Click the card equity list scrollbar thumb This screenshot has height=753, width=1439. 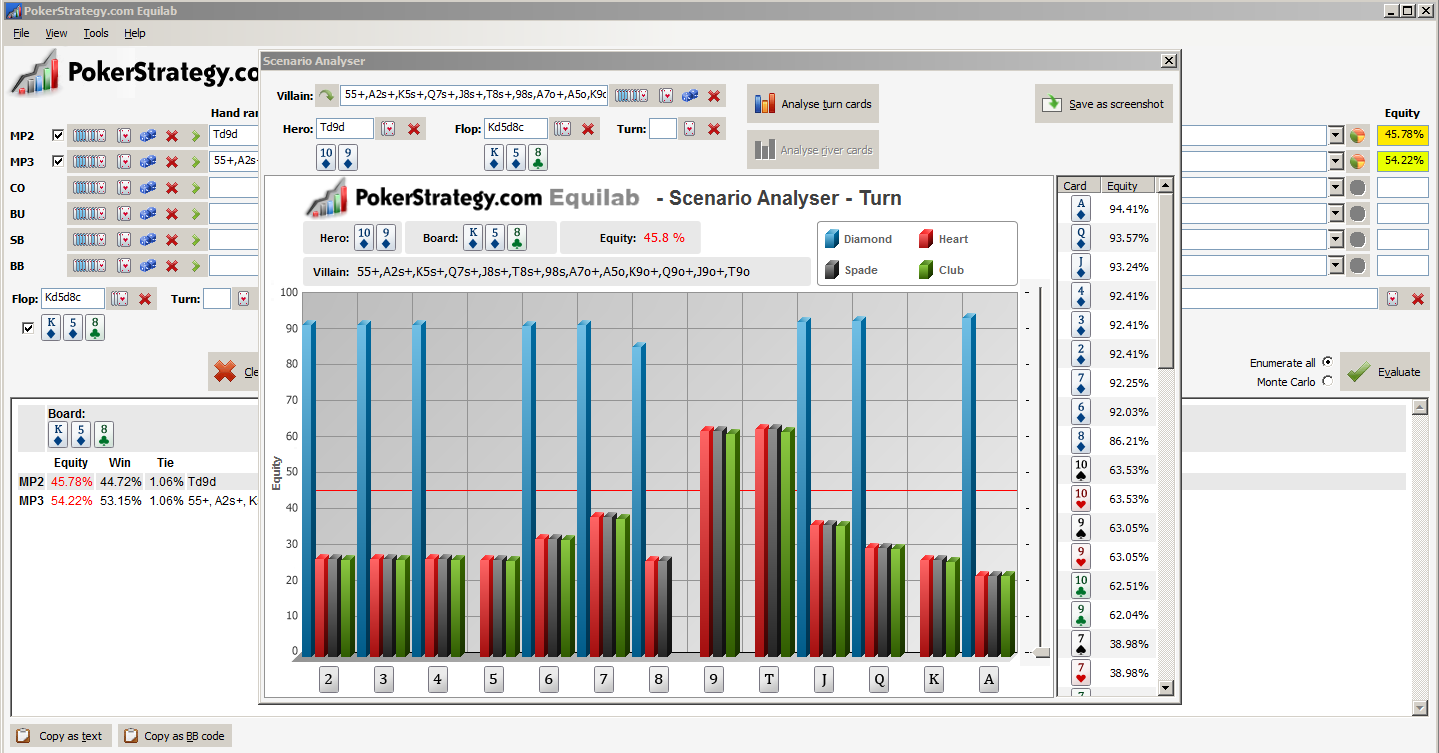[x=1166, y=281]
